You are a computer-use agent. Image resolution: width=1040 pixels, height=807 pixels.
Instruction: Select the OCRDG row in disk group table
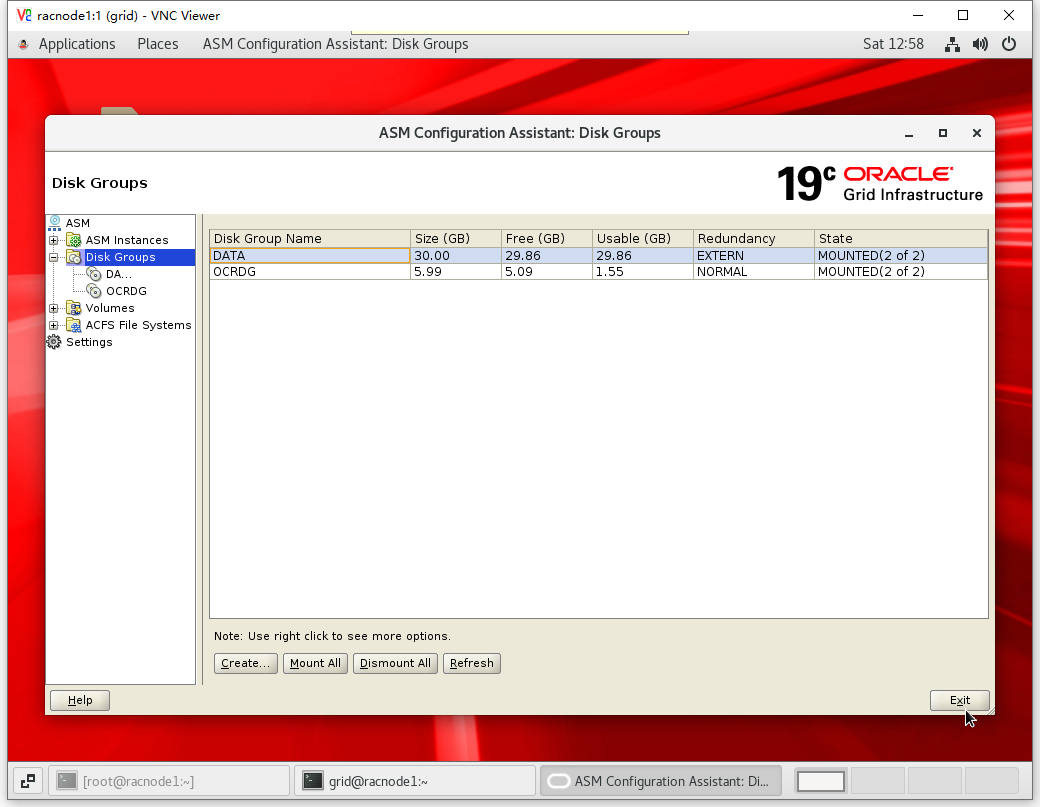coord(310,272)
